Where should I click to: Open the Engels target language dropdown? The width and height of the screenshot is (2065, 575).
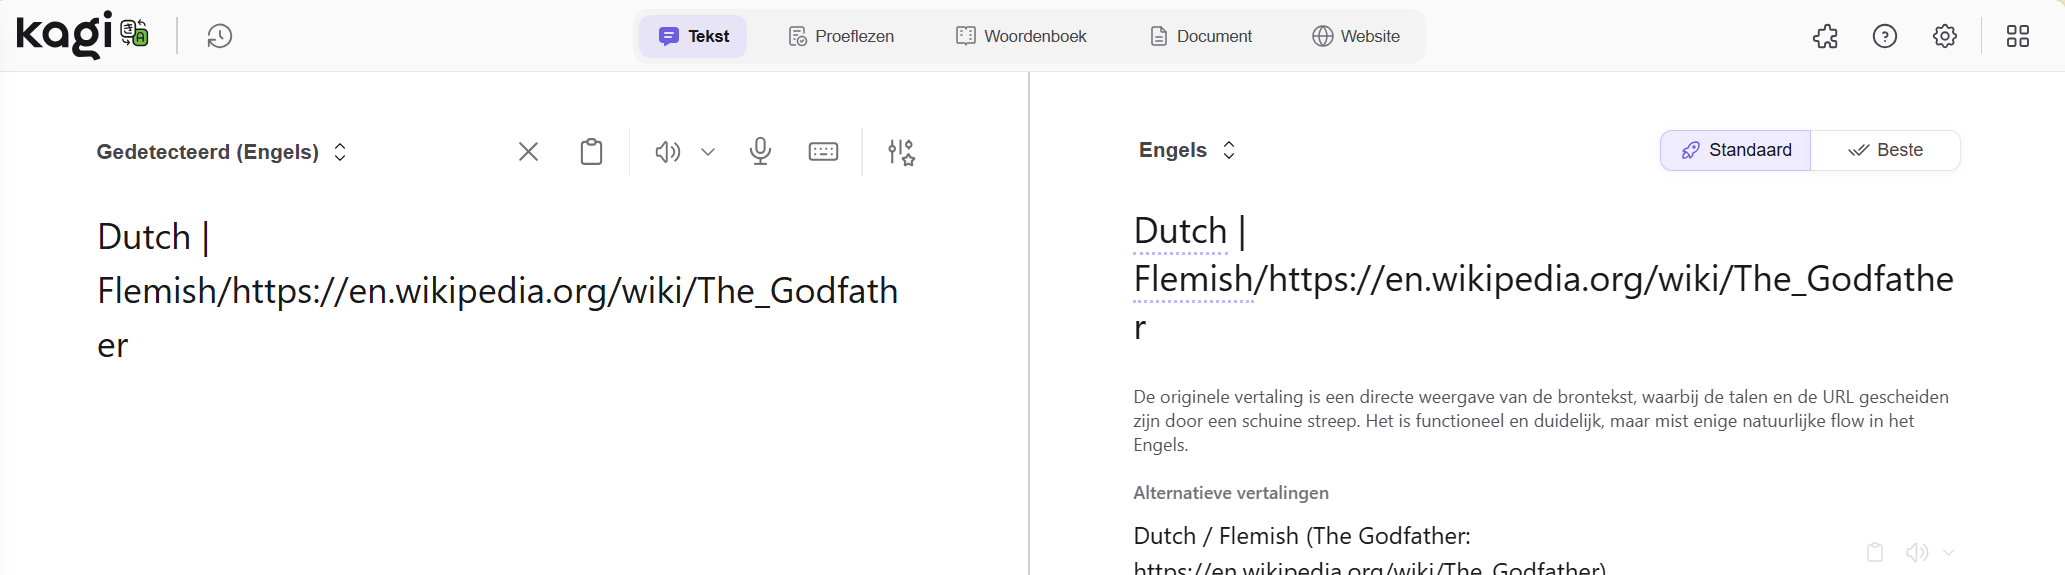tap(1187, 150)
